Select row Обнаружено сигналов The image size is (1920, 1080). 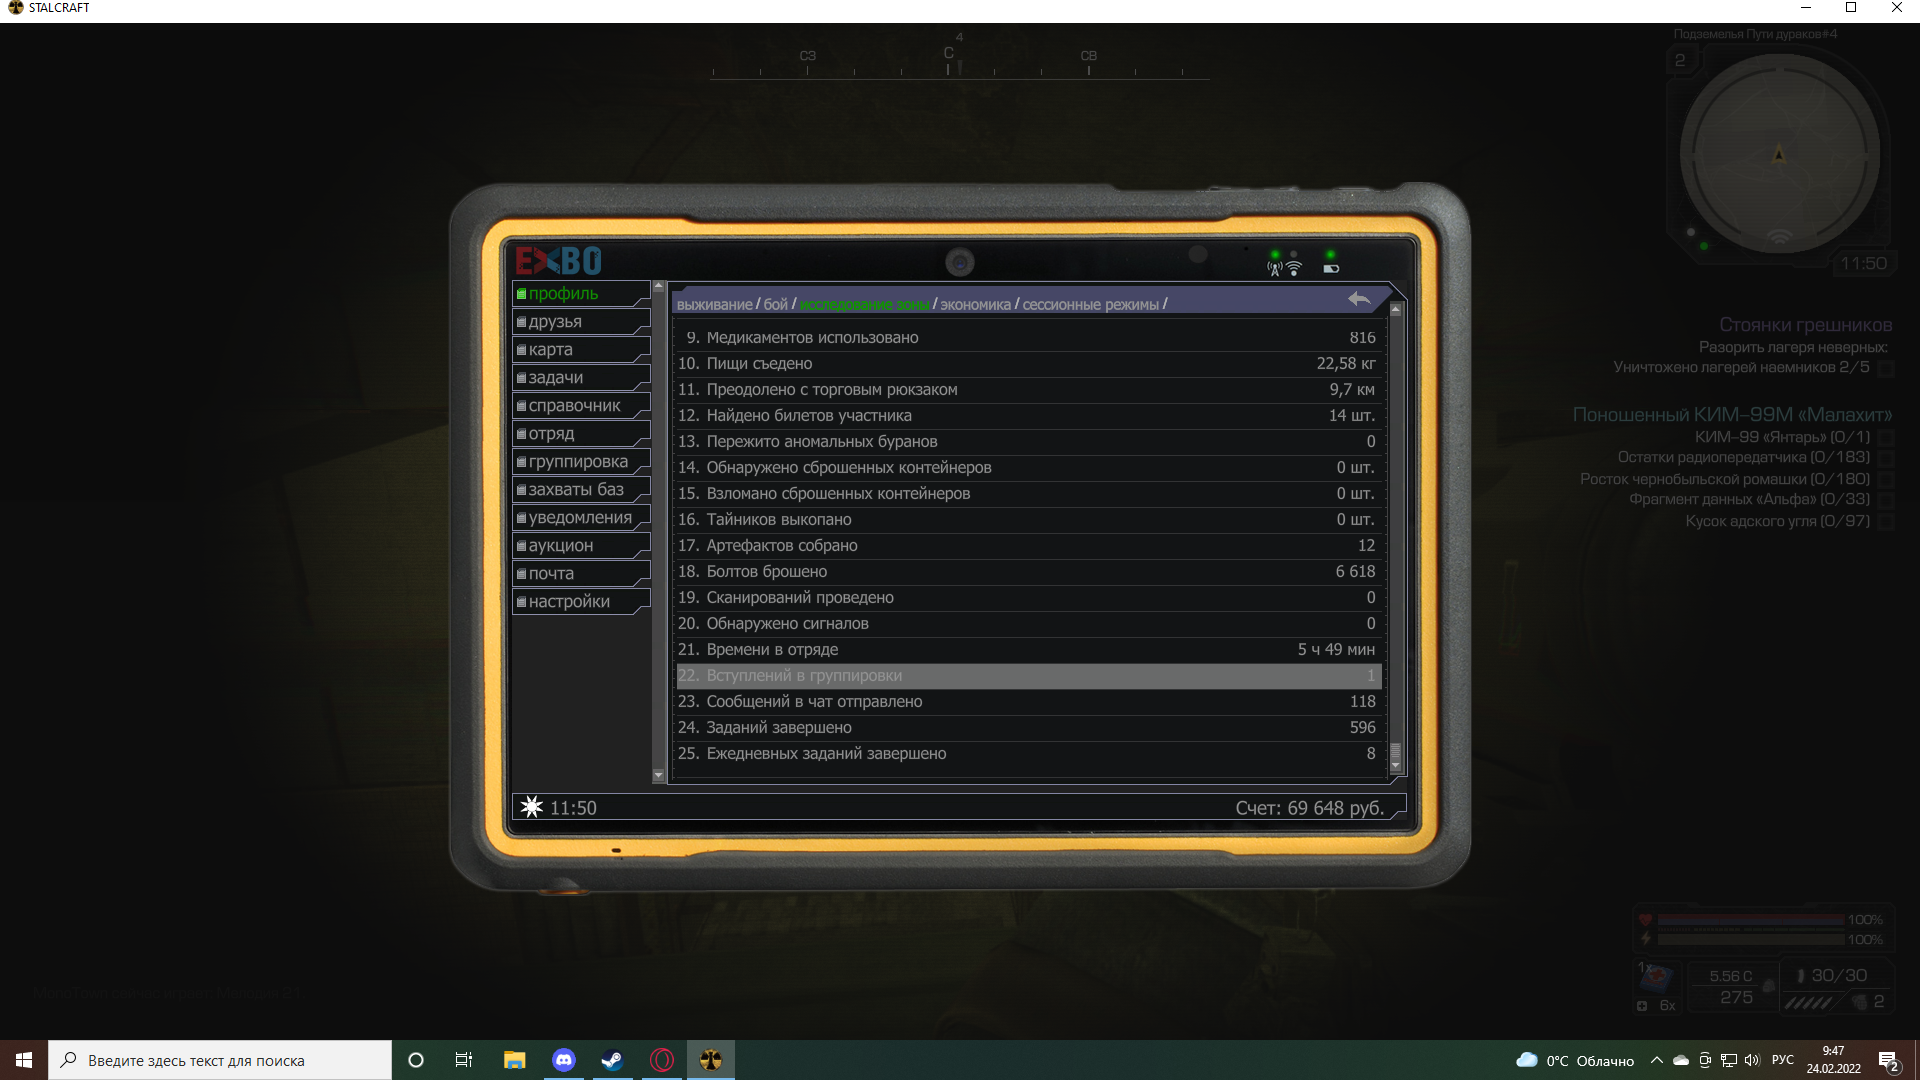[1028, 624]
